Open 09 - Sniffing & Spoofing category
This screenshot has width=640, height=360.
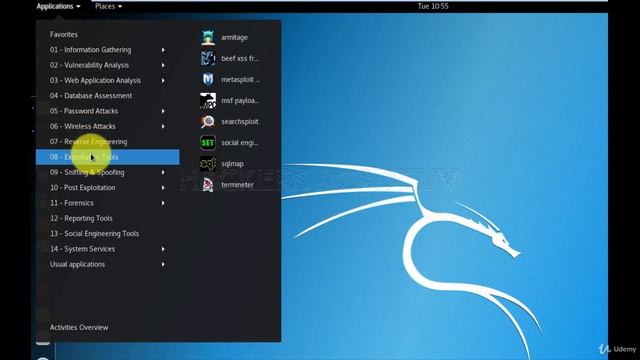(108, 172)
